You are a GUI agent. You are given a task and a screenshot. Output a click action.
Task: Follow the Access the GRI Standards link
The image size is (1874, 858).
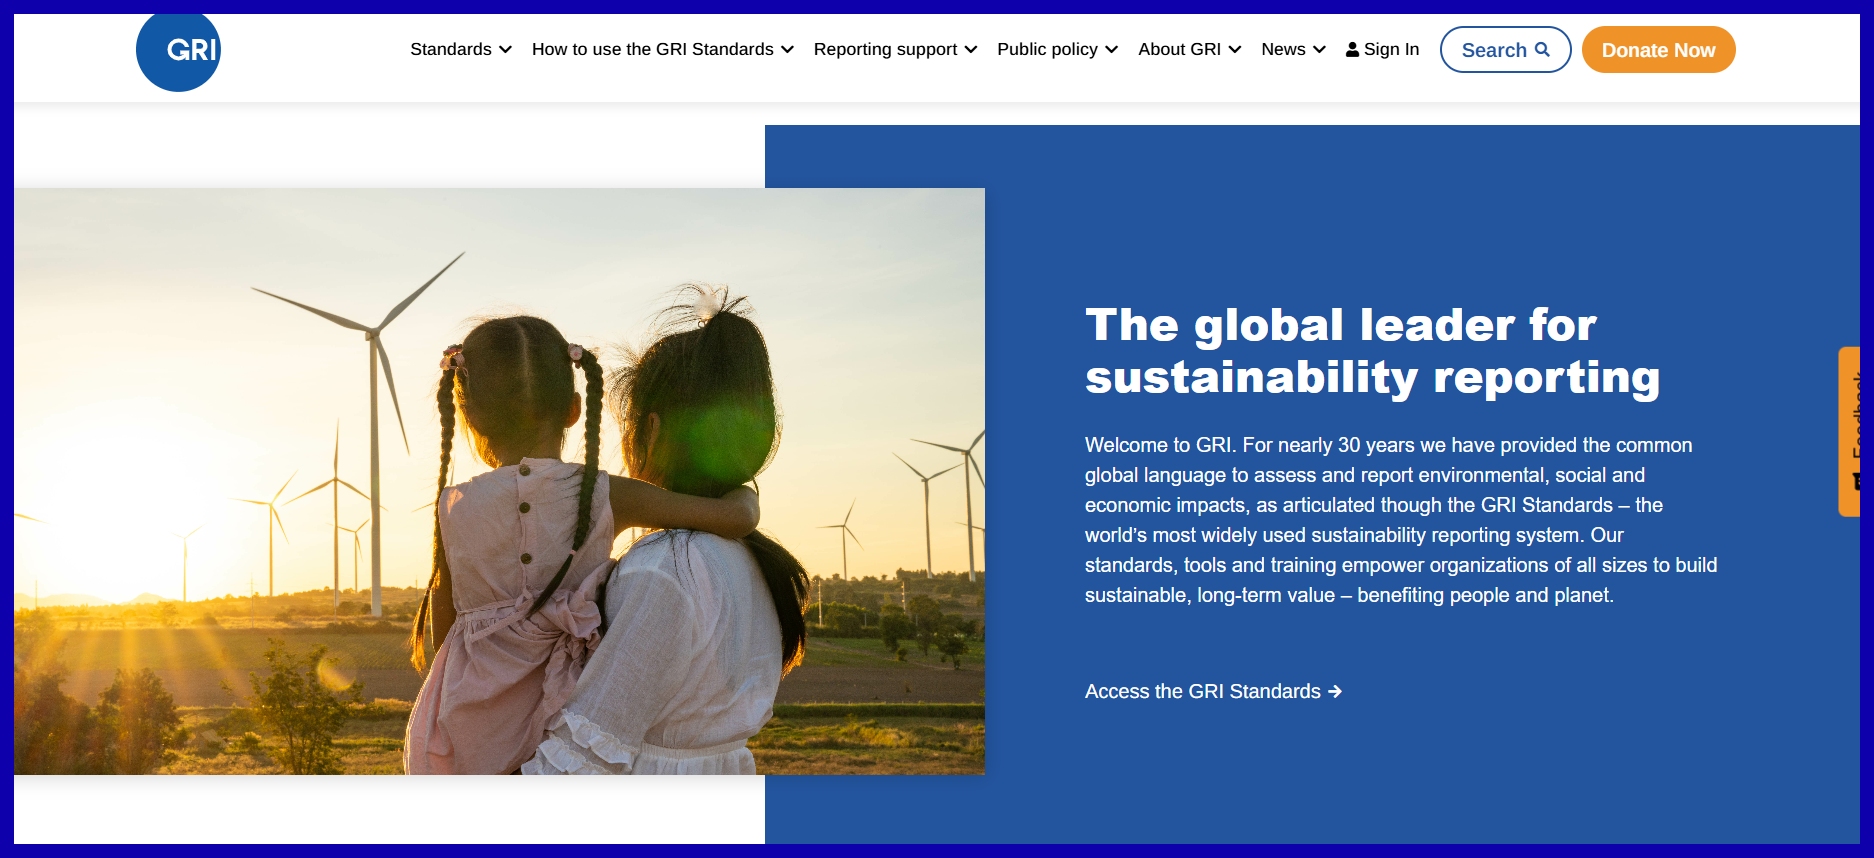pos(1202,692)
